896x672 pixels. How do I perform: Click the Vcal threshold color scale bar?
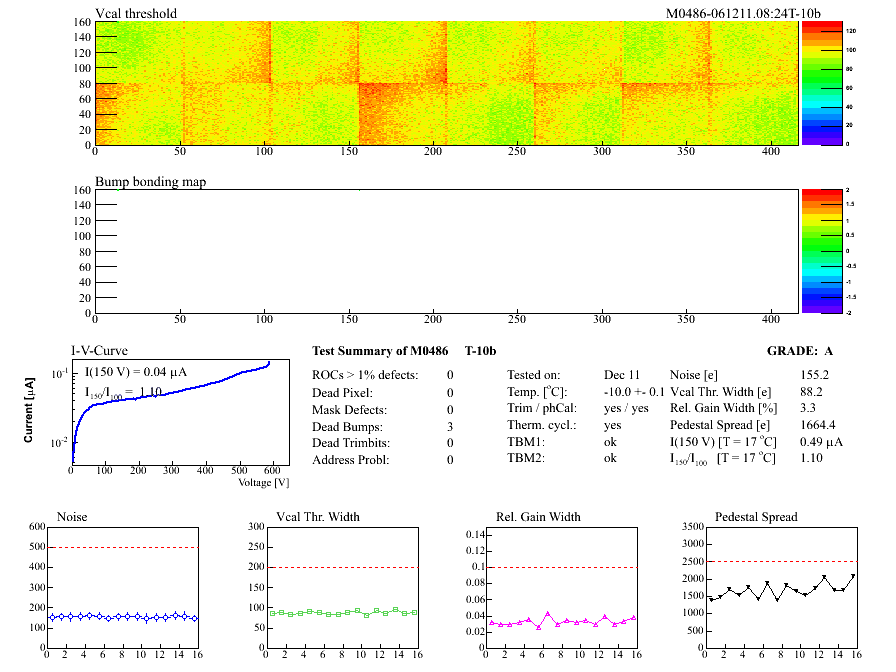(815, 83)
